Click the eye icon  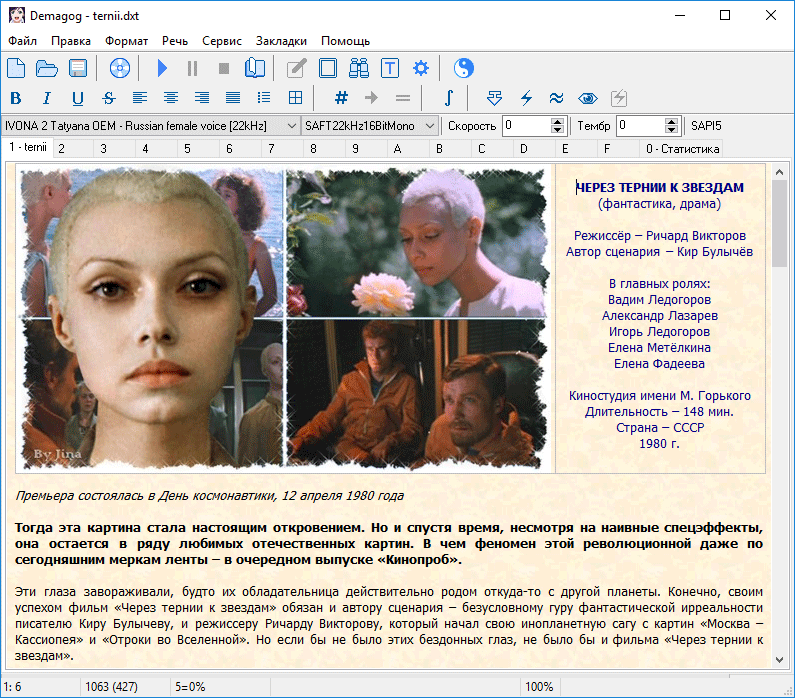coord(588,98)
